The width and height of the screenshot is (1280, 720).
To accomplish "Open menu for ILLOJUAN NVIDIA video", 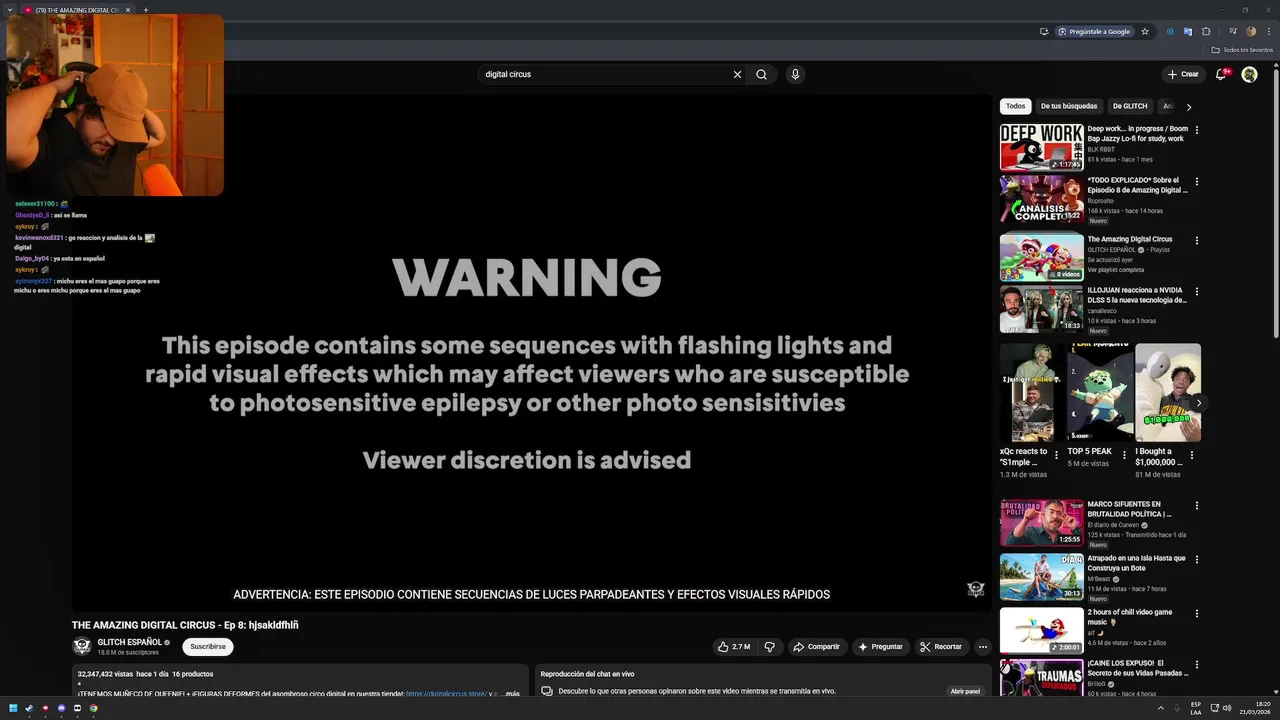I will coord(1197,292).
